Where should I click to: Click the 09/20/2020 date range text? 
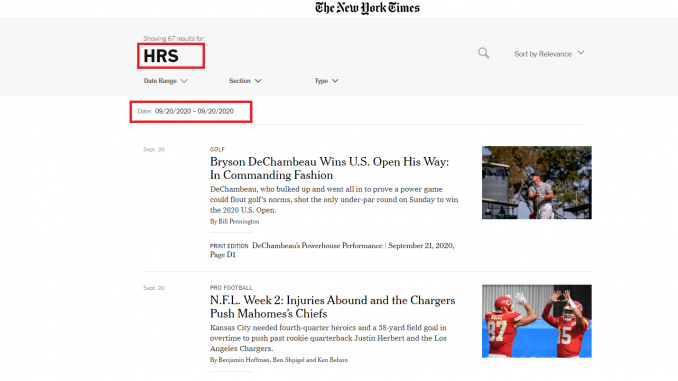(x=194, y=111)
